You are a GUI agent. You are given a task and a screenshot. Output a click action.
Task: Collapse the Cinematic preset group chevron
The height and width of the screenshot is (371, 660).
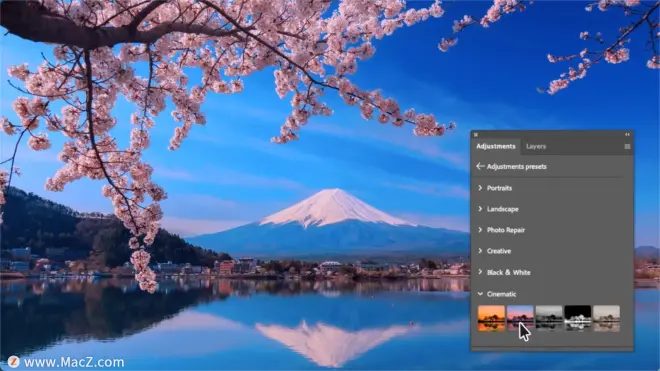coord(480,294)
